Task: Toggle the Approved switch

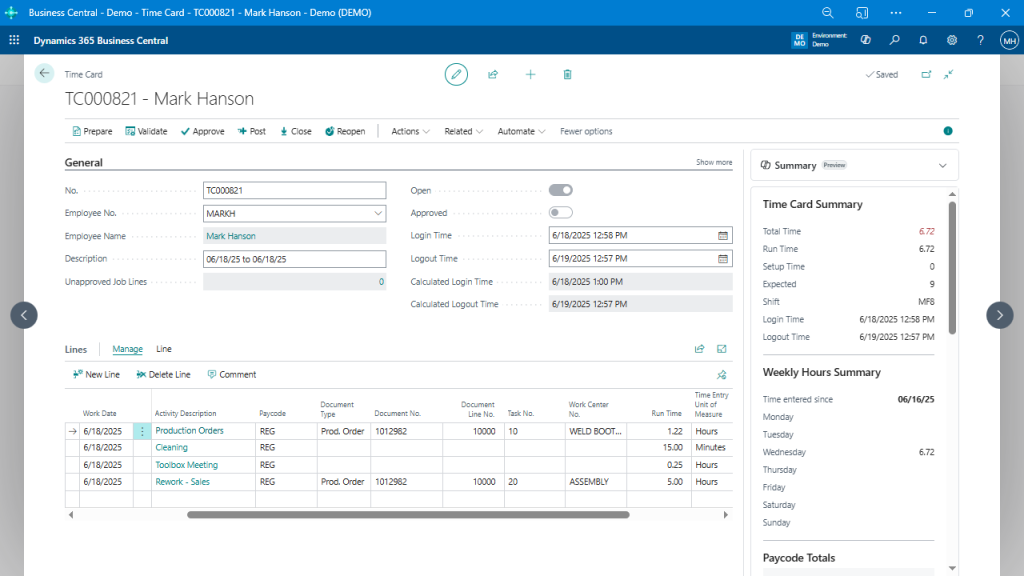Action: [560, 212]
